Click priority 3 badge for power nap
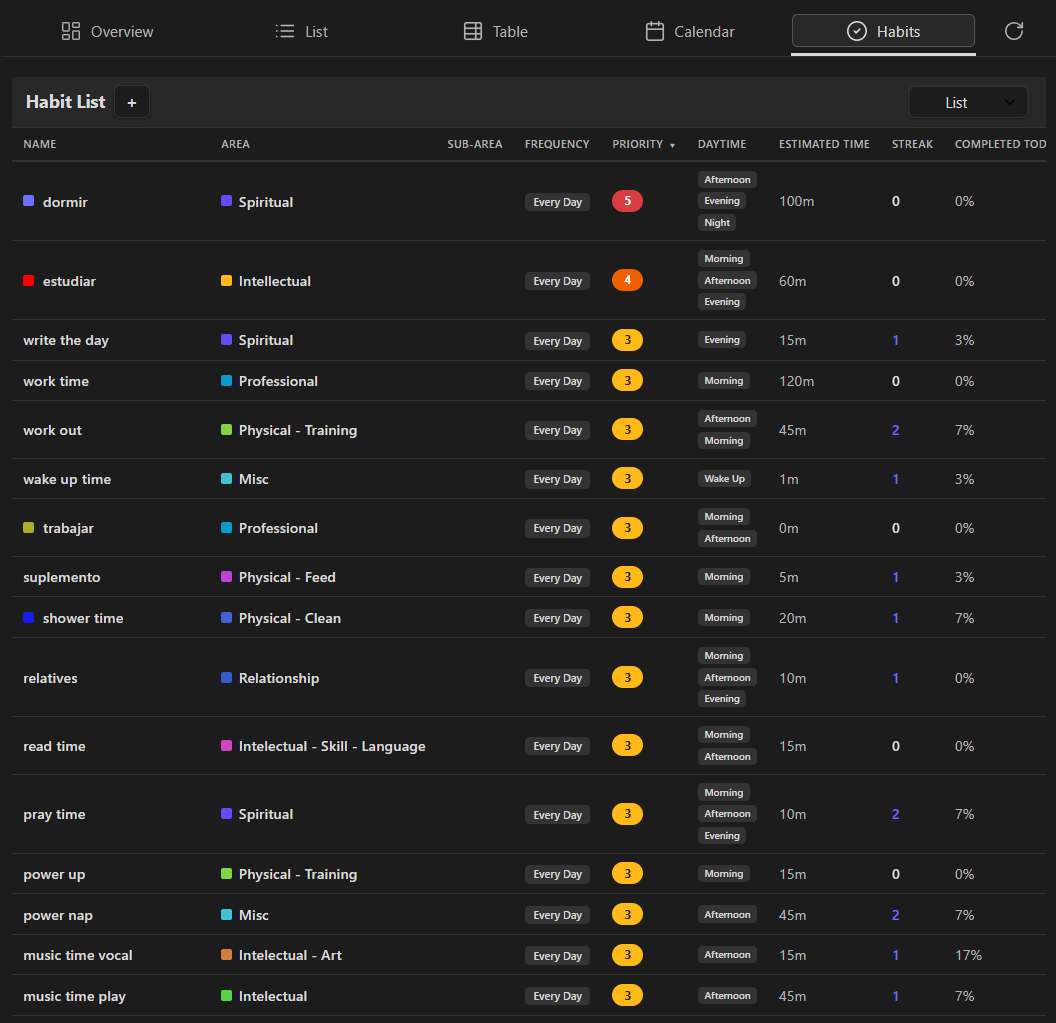The image size is (1056, 1023). click(627, 914)
